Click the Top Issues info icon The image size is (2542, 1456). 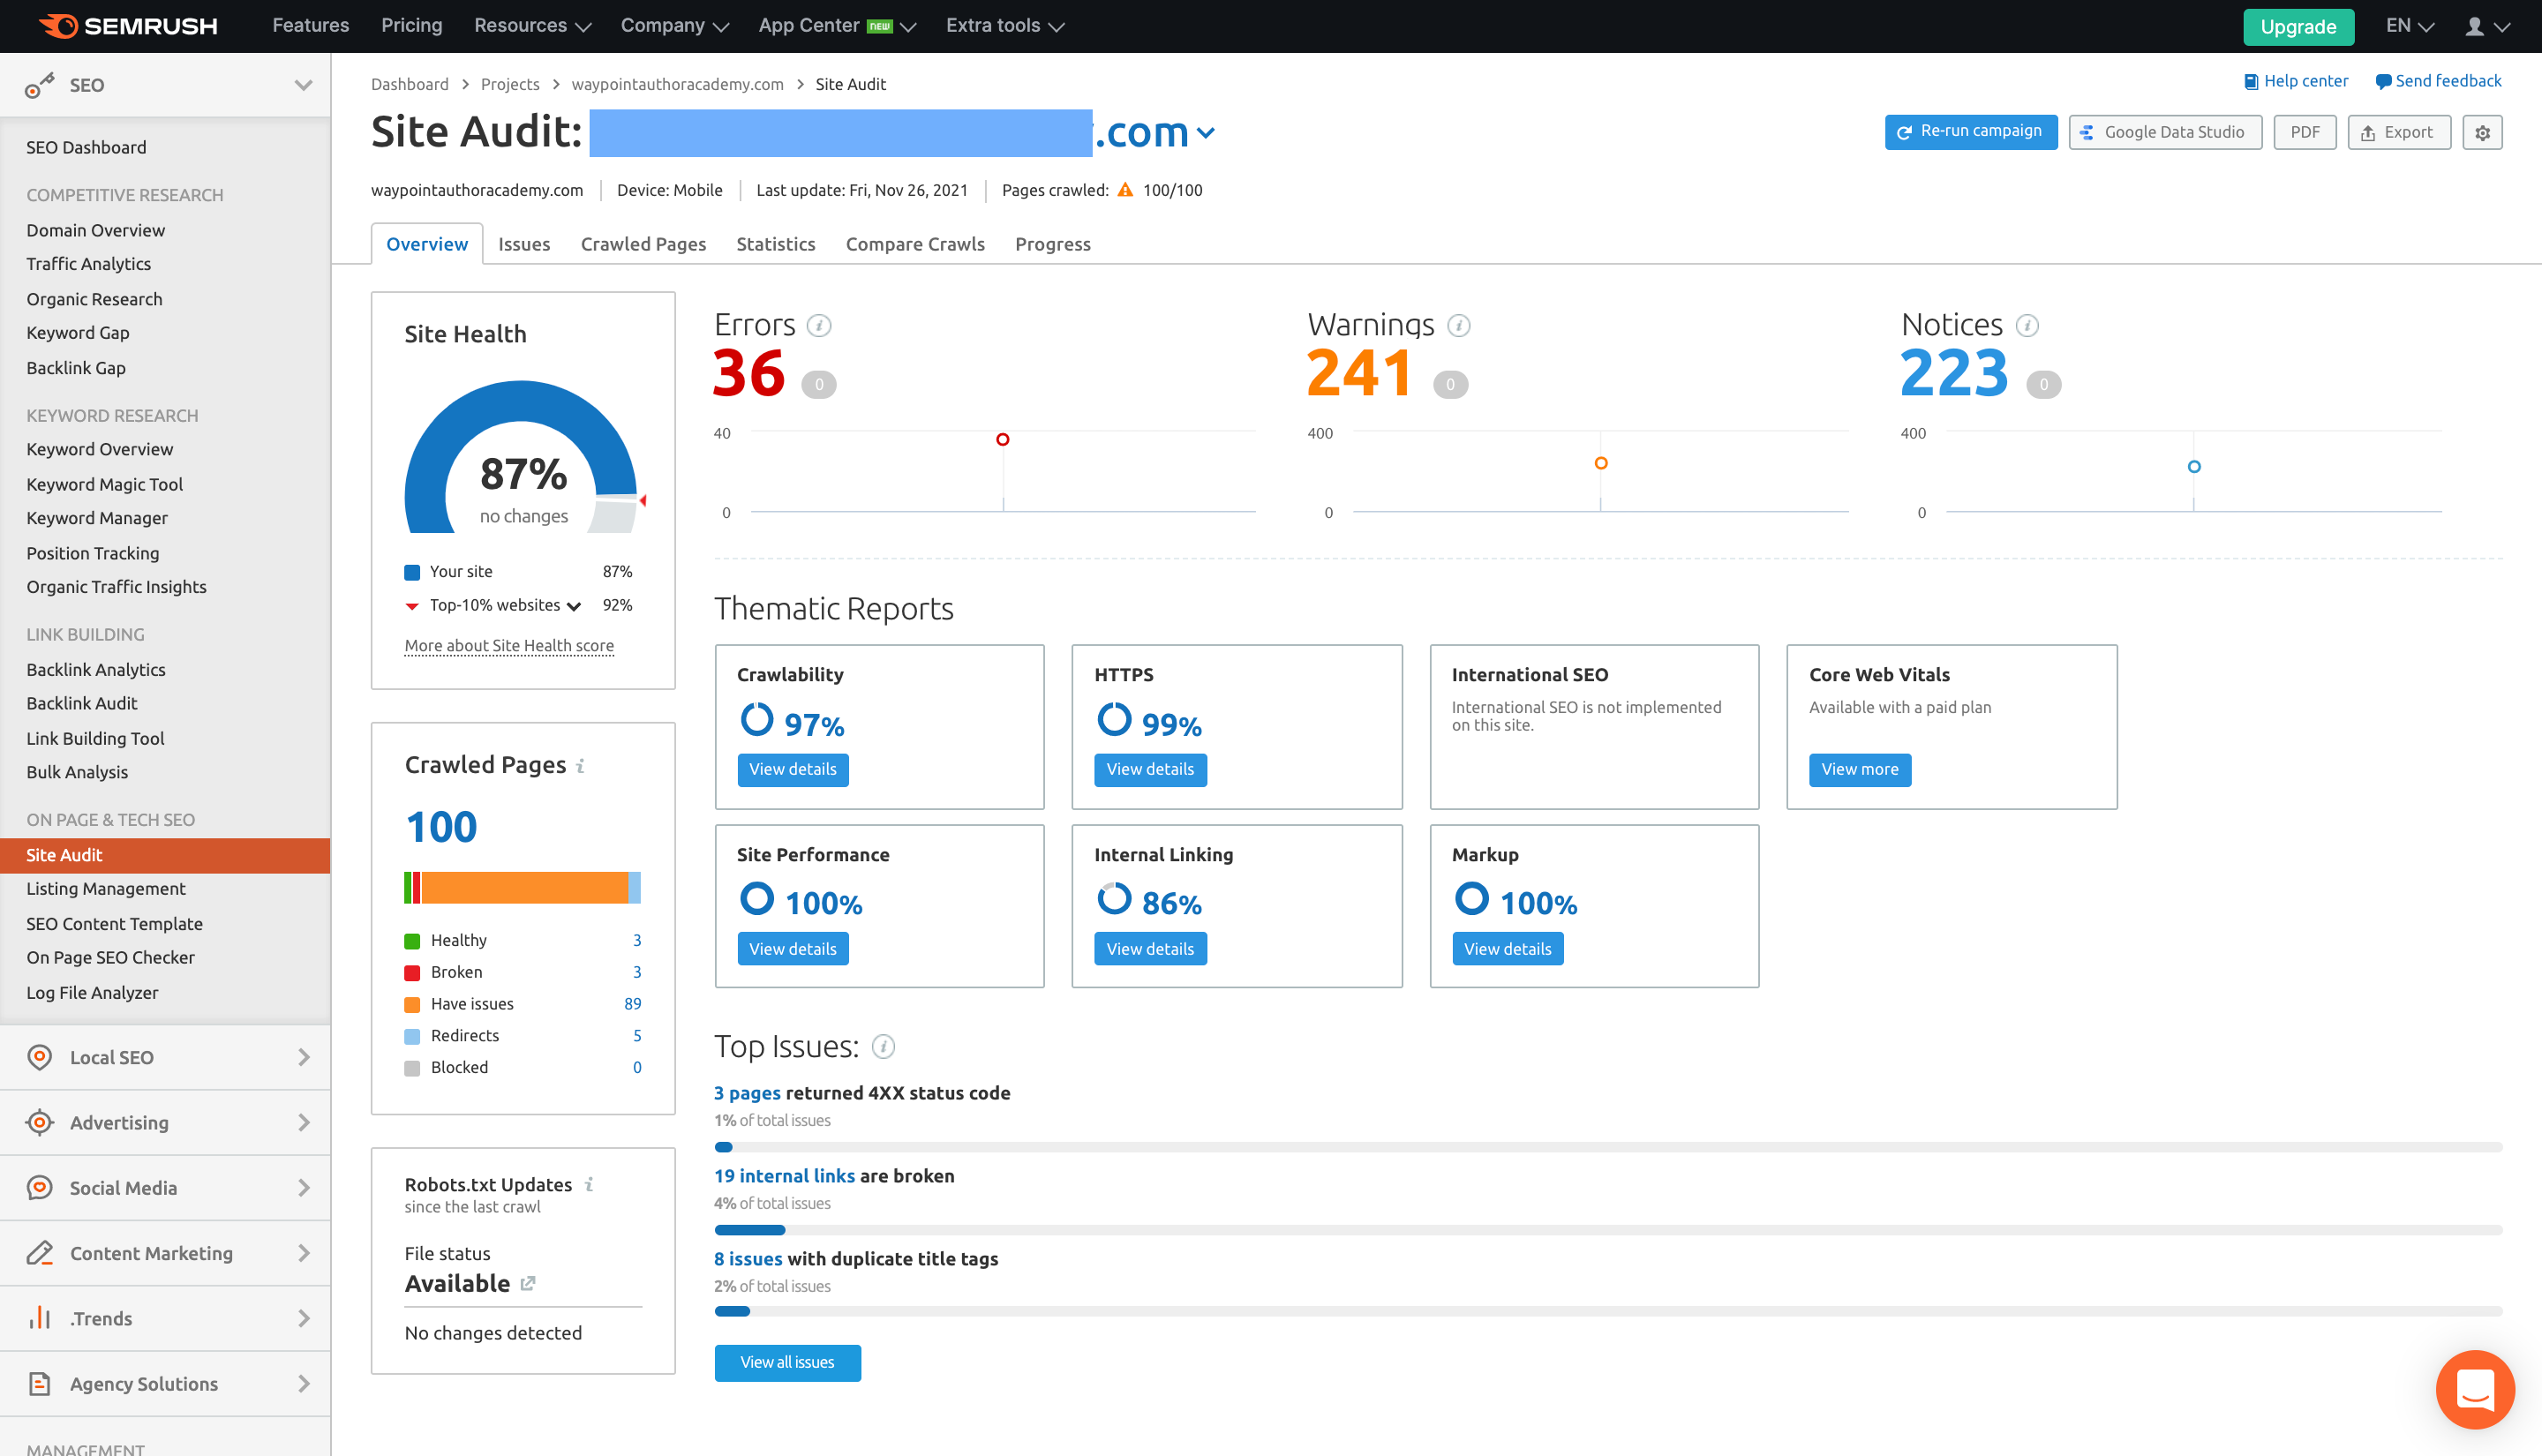(x=883, y=1047)
